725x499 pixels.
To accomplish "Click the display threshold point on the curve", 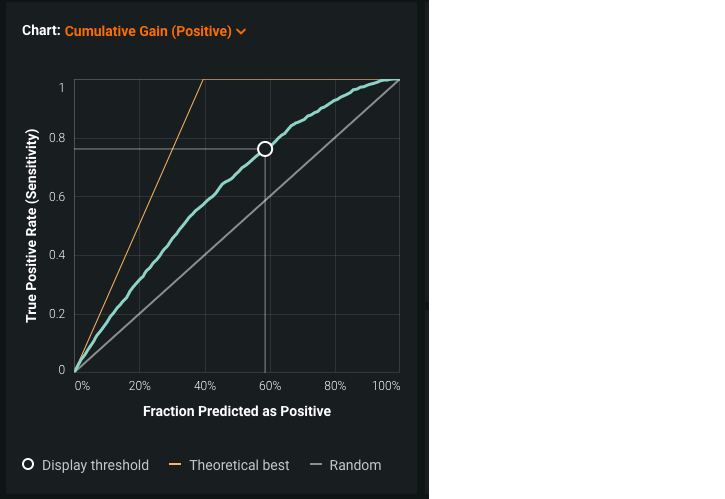I will click(265, 149).
